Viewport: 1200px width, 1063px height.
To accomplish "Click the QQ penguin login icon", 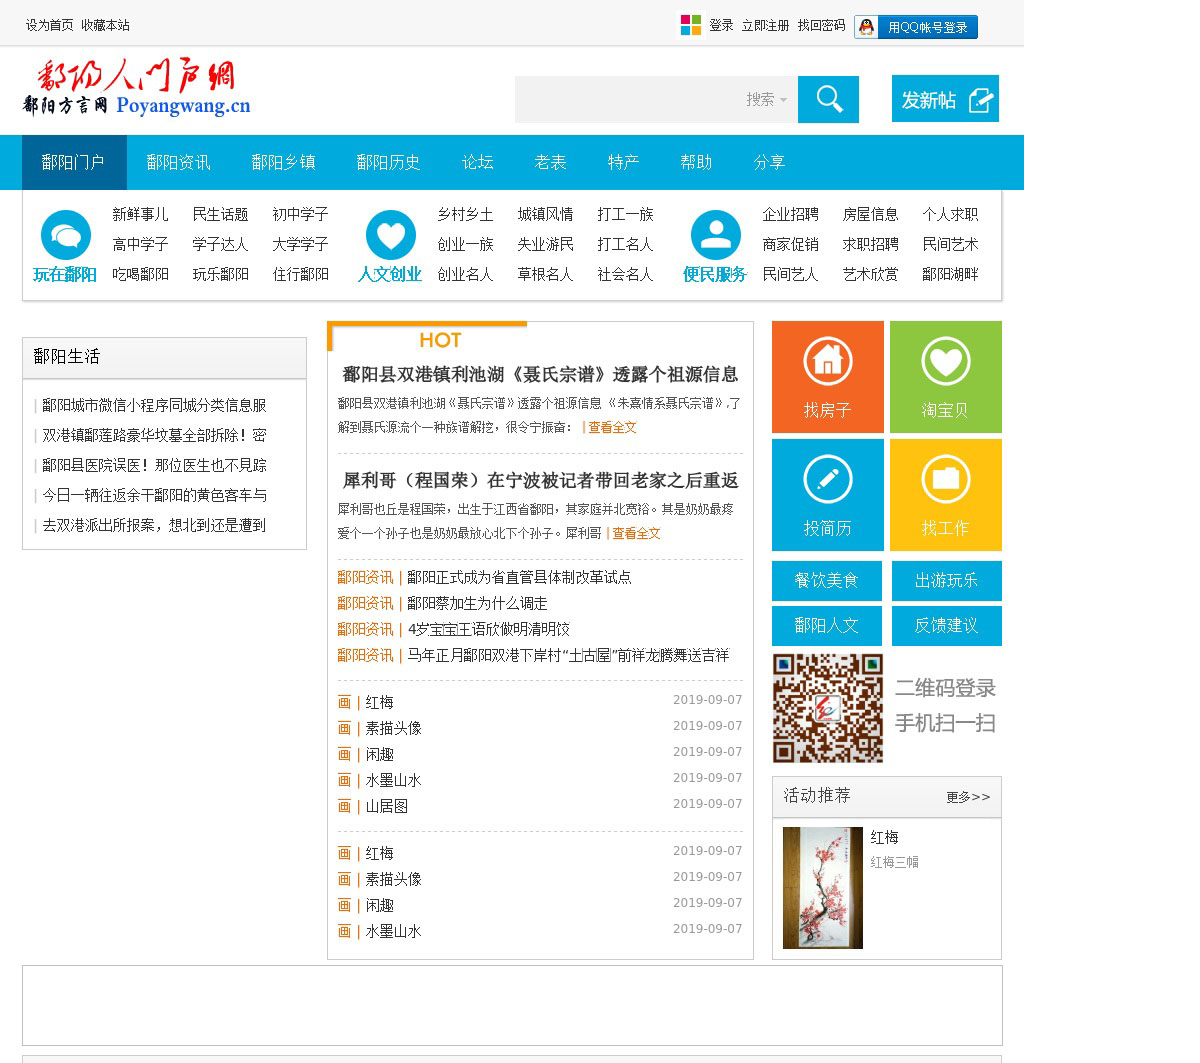I will pos(866,27).
